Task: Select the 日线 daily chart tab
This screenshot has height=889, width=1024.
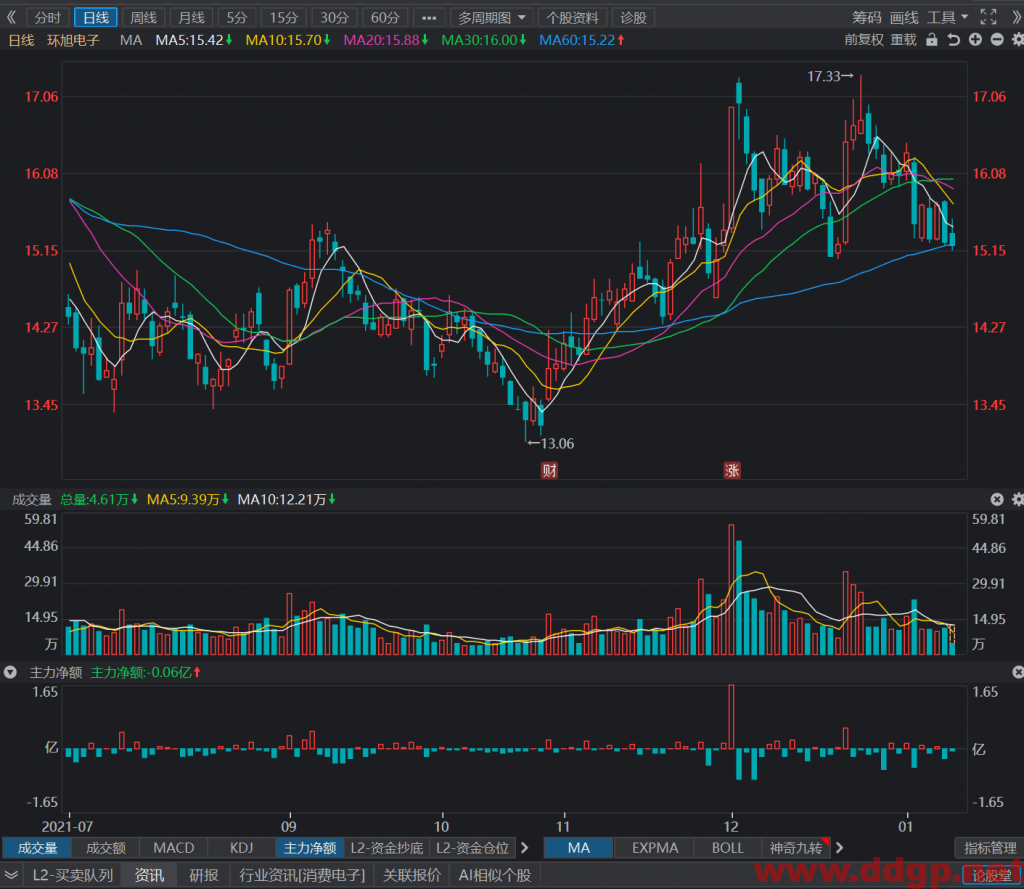Action: click(95, 18)
